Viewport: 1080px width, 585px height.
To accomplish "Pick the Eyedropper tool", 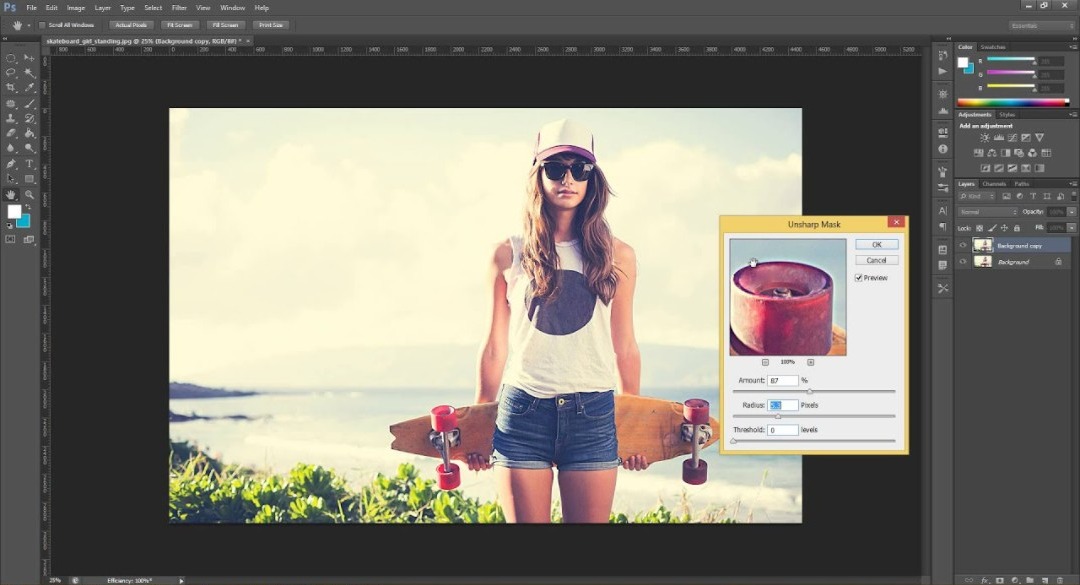I will 30,88.
